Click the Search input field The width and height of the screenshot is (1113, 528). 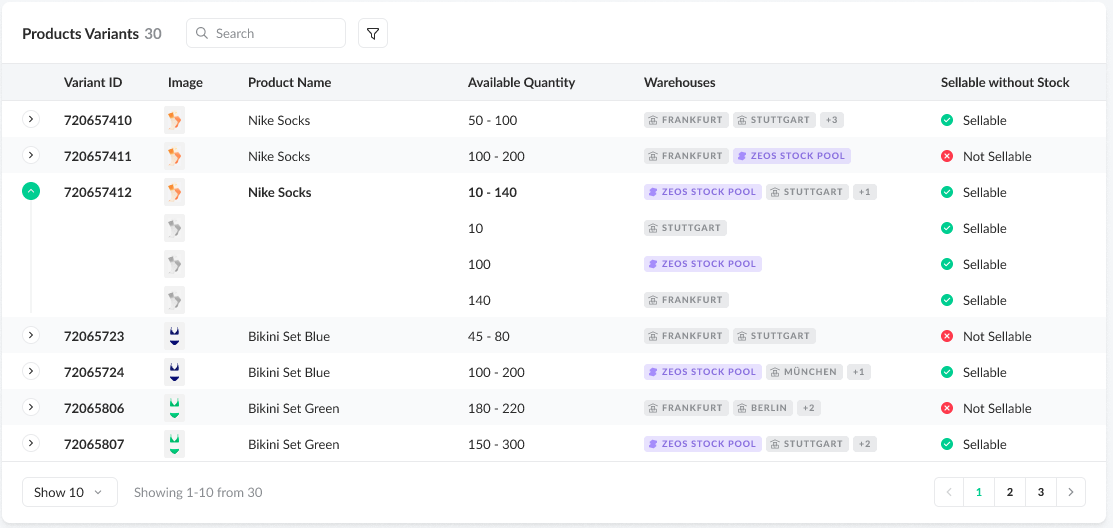(x=266, y=33)
